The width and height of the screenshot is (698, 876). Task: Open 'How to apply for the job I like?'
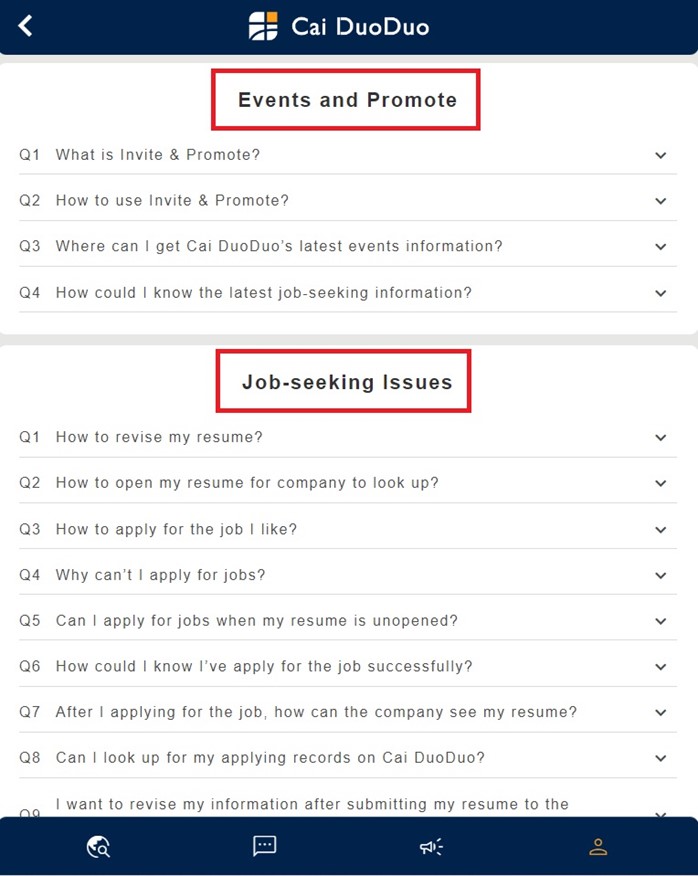coord(176,529)
